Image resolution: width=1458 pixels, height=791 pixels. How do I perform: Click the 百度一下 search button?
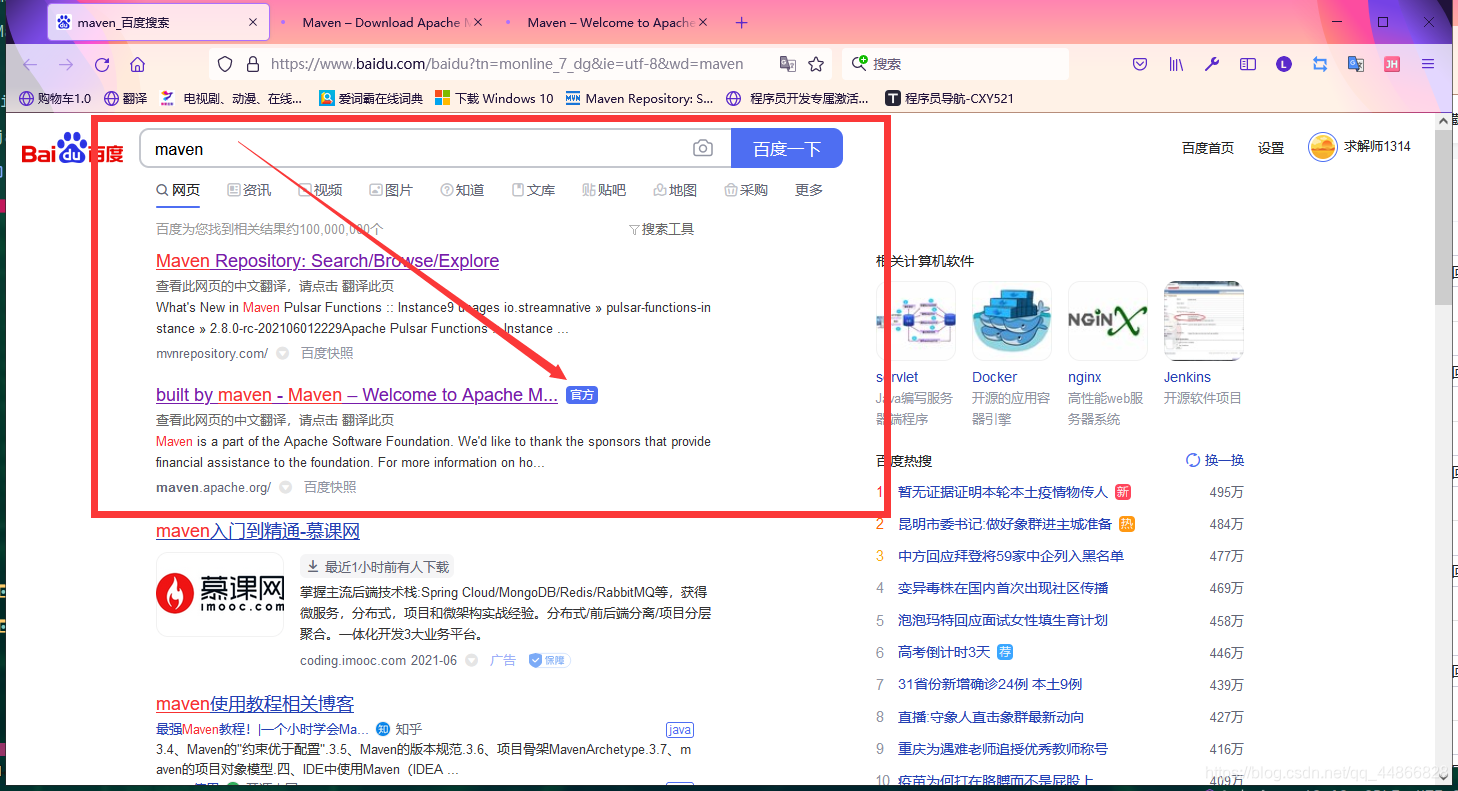coord(787,148)
